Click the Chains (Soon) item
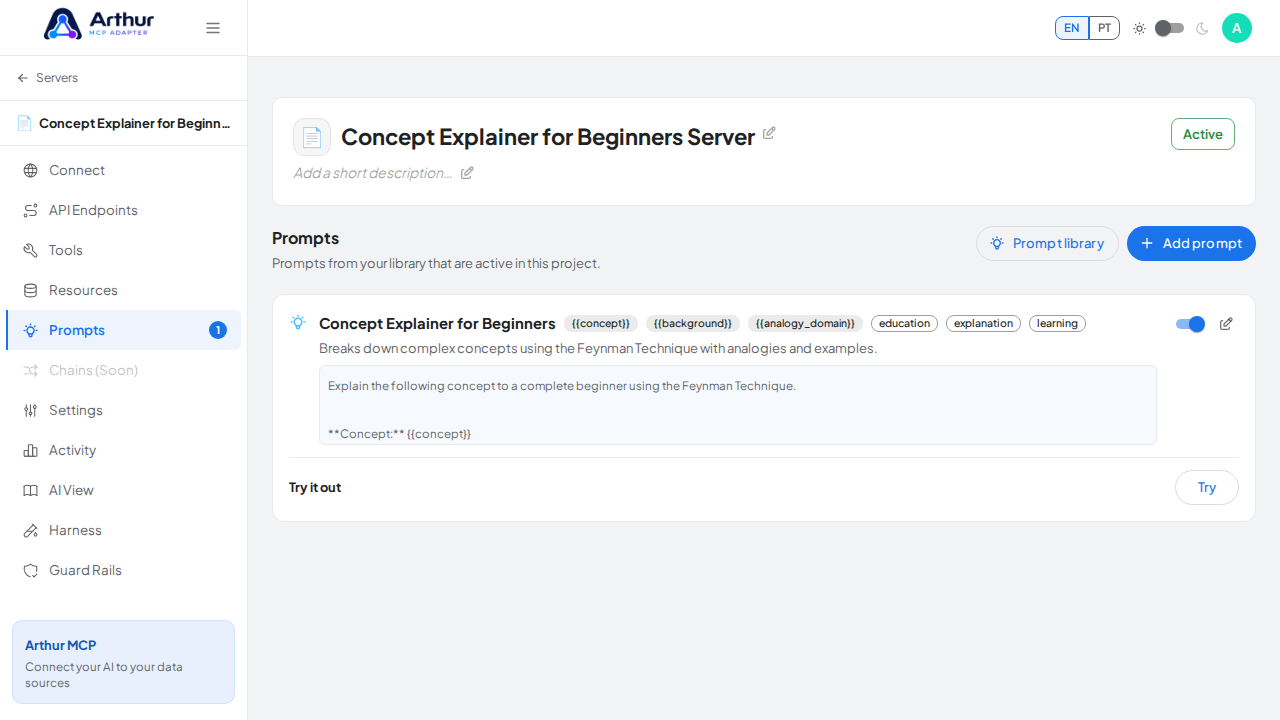 click(123, 370)
